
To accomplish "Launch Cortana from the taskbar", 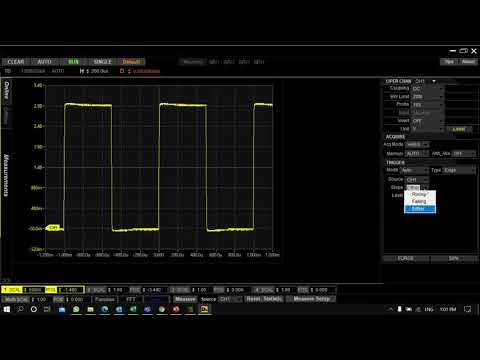I will 34,309.
